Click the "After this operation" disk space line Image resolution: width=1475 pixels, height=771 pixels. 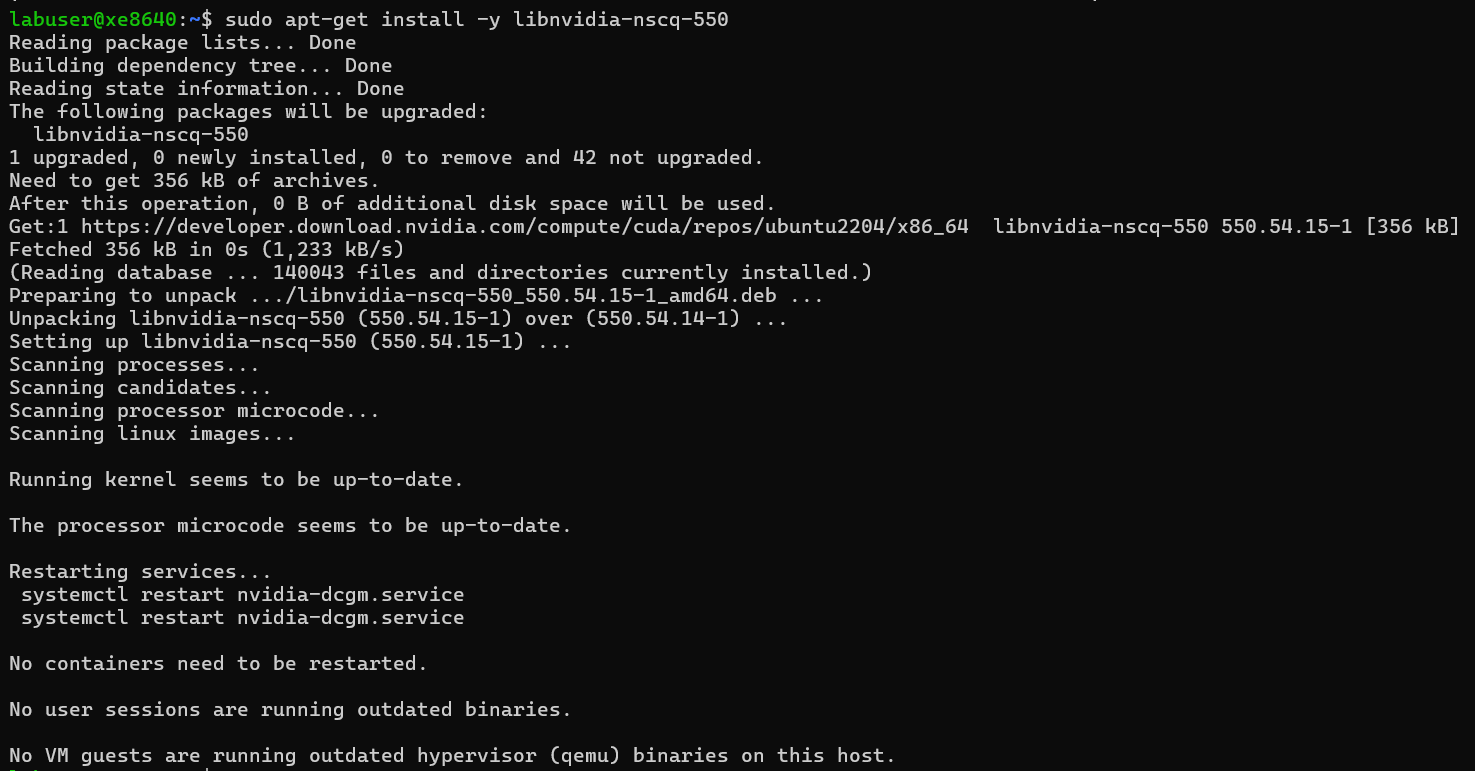[392, 204]
